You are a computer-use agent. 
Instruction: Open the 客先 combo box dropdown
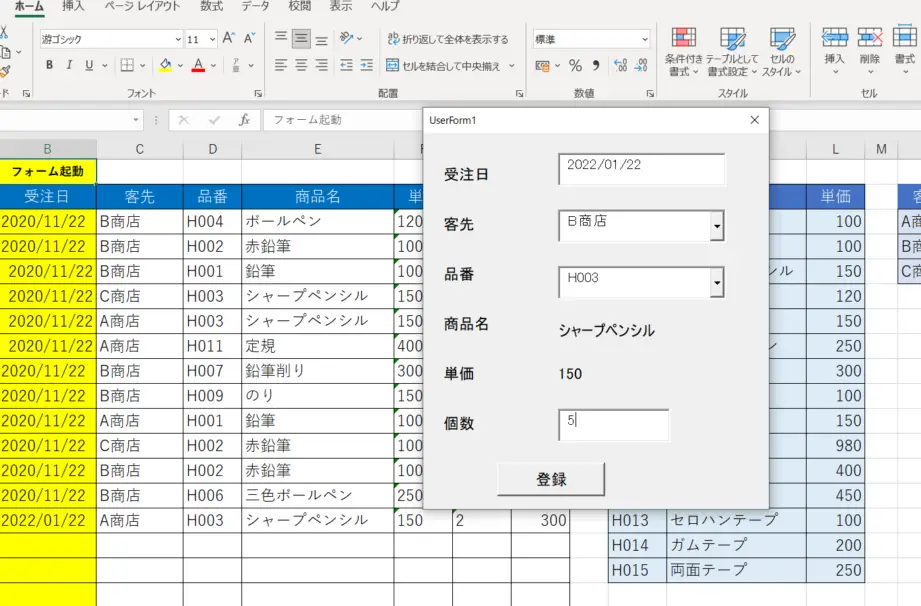[717, 226]
